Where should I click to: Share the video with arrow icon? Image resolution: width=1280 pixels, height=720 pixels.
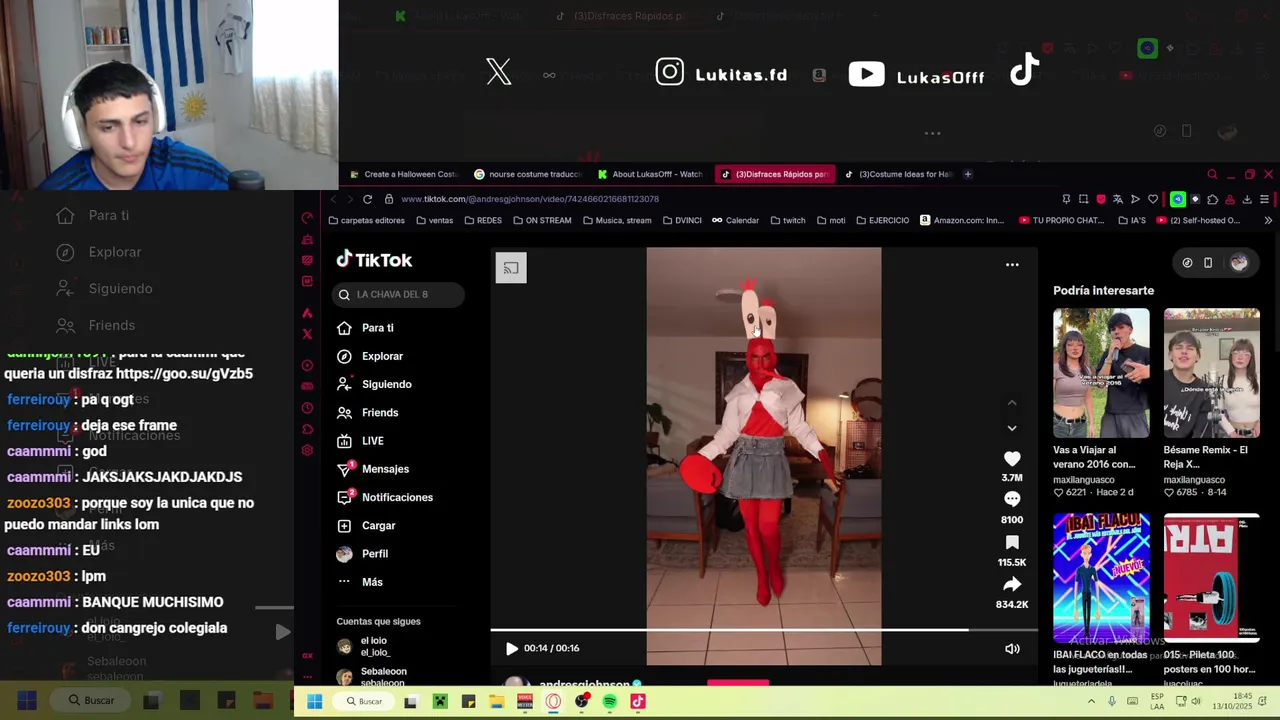[x=1012, y=584]
